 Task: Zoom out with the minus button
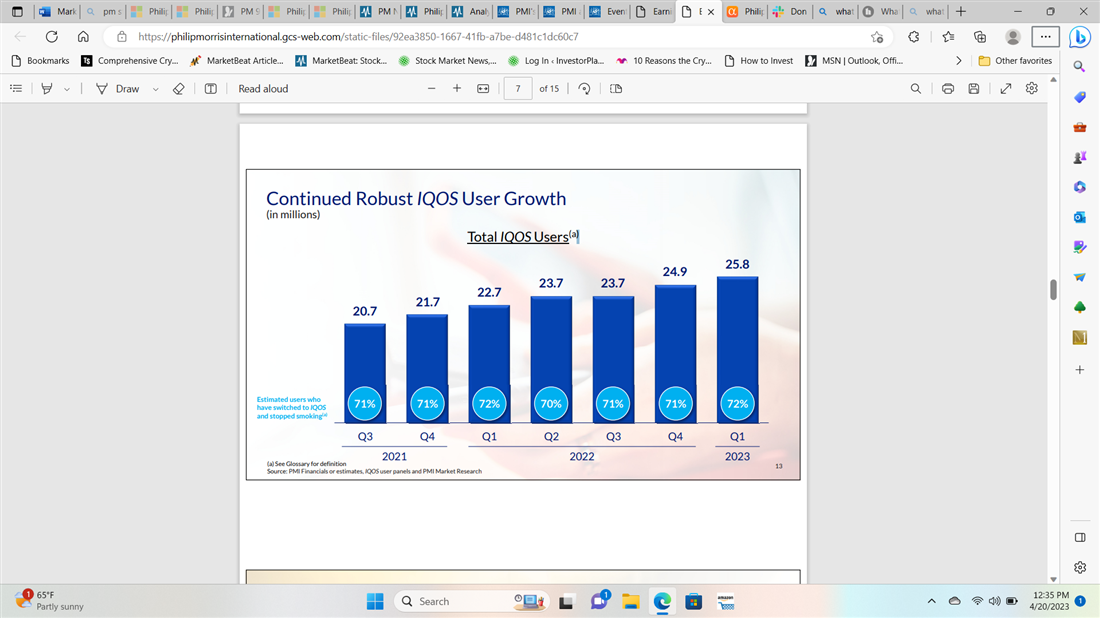(431, 88)
